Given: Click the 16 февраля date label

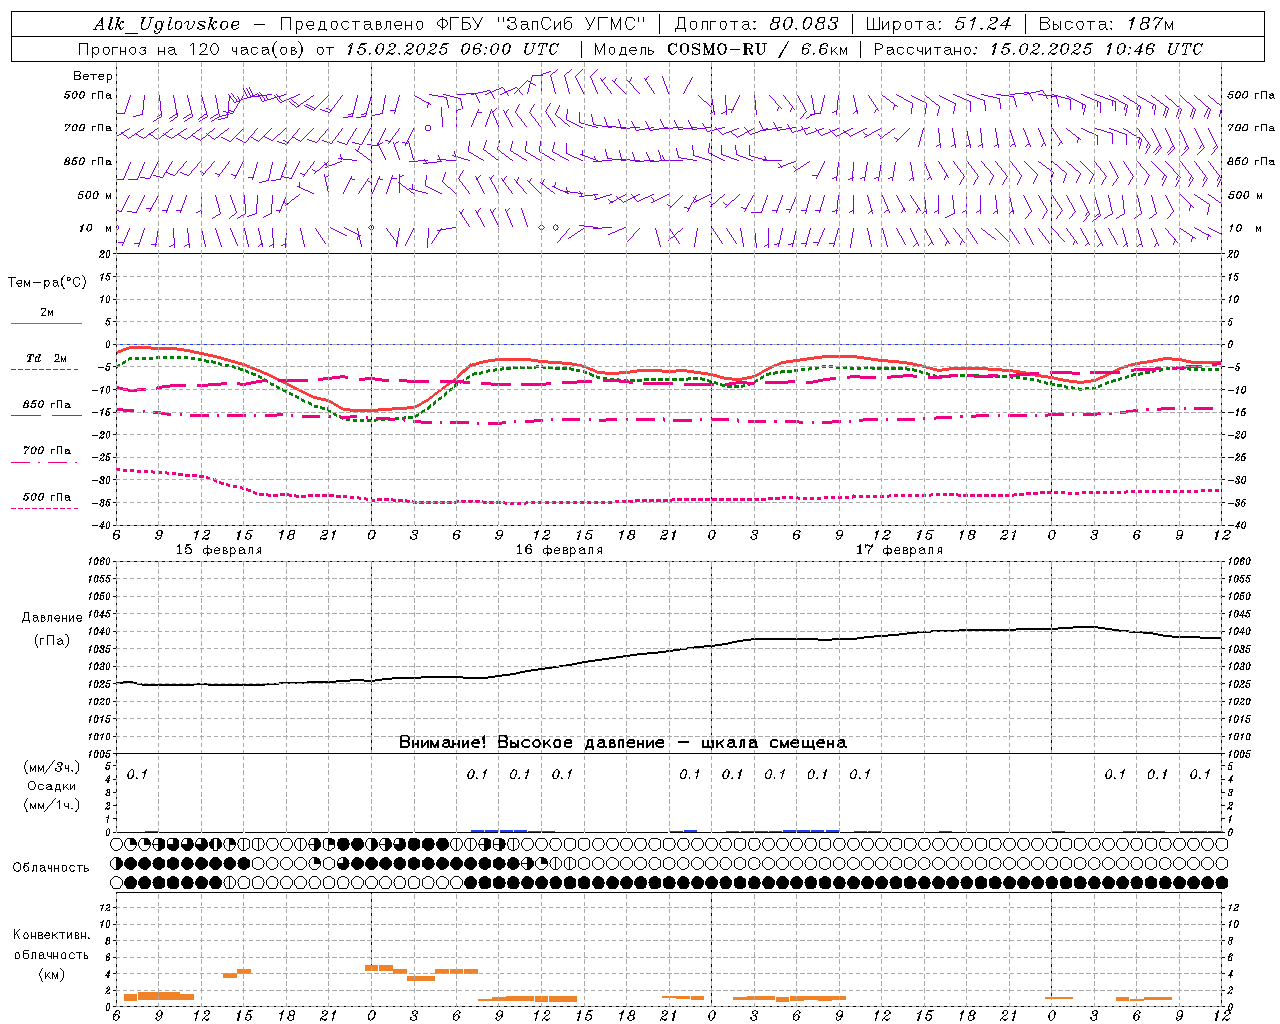Looking at the screenshot, I should point(559,550).
